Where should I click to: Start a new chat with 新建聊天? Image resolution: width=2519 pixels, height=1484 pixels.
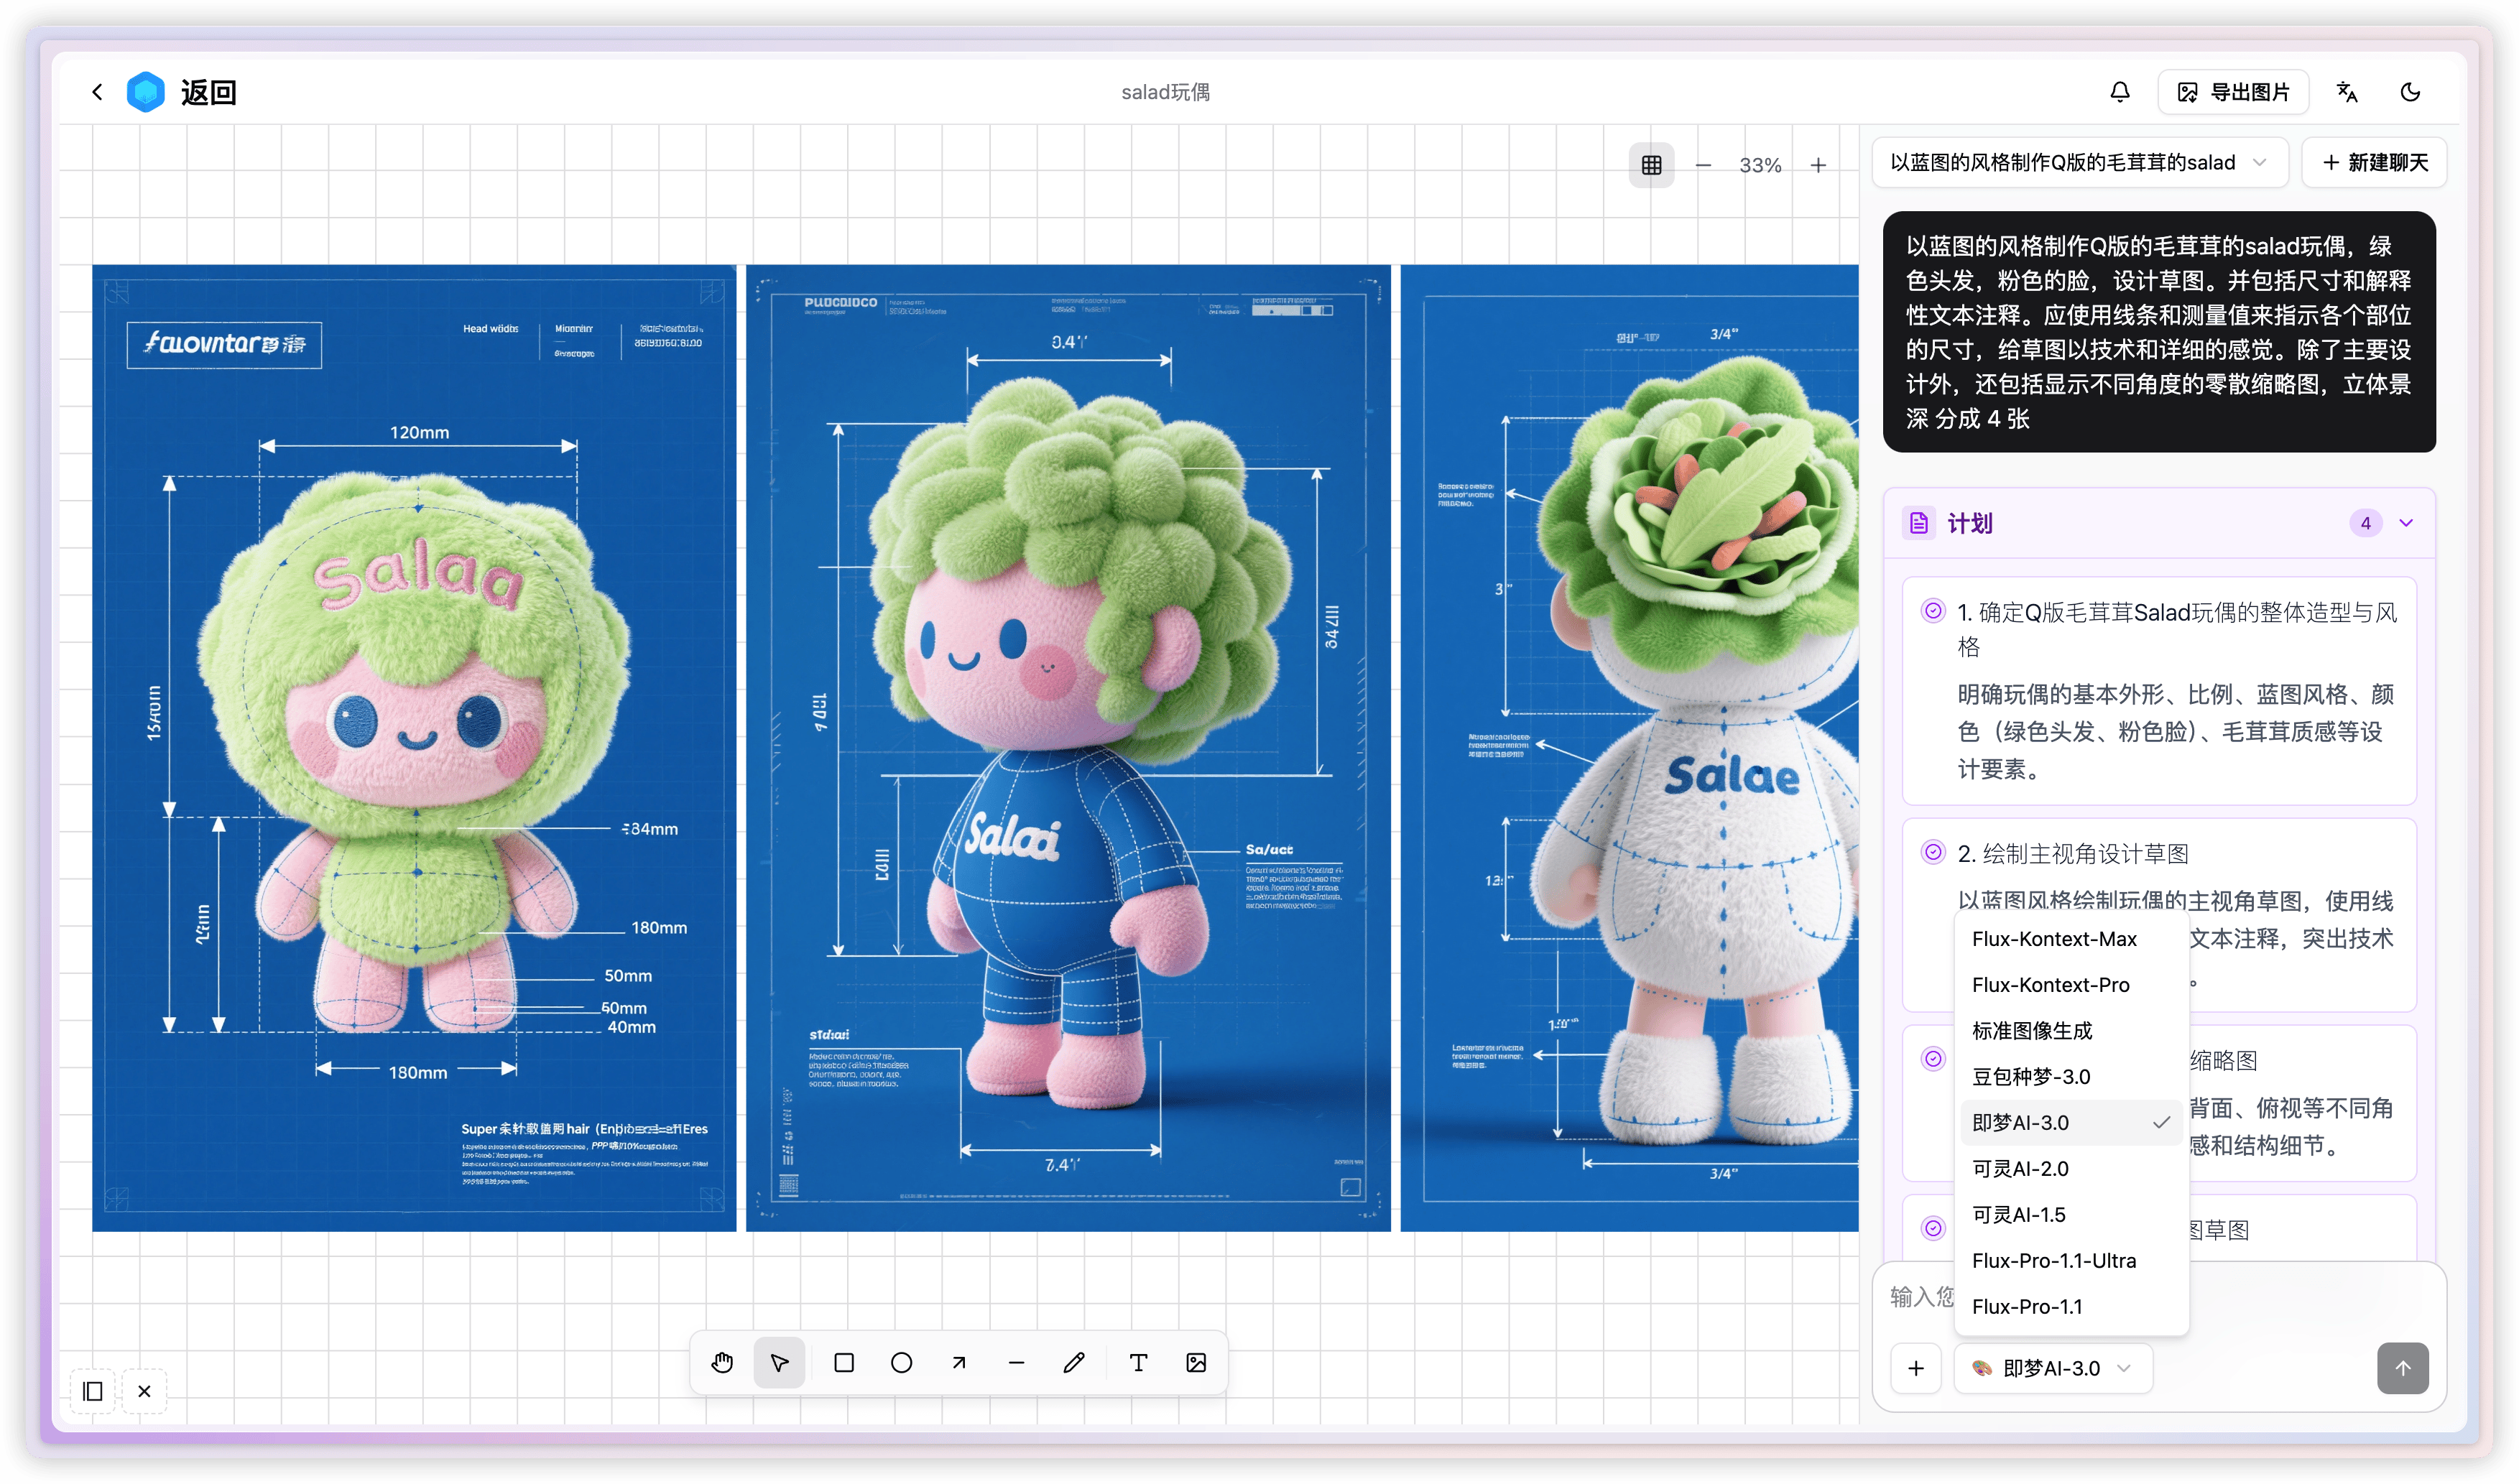2374,162
